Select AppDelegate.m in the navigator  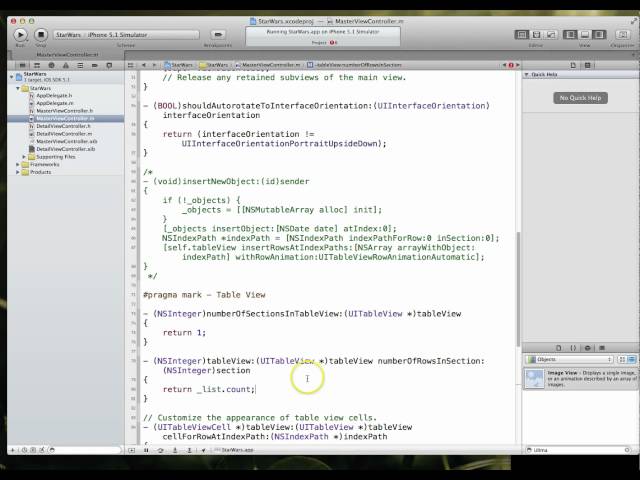coord(65,103)
